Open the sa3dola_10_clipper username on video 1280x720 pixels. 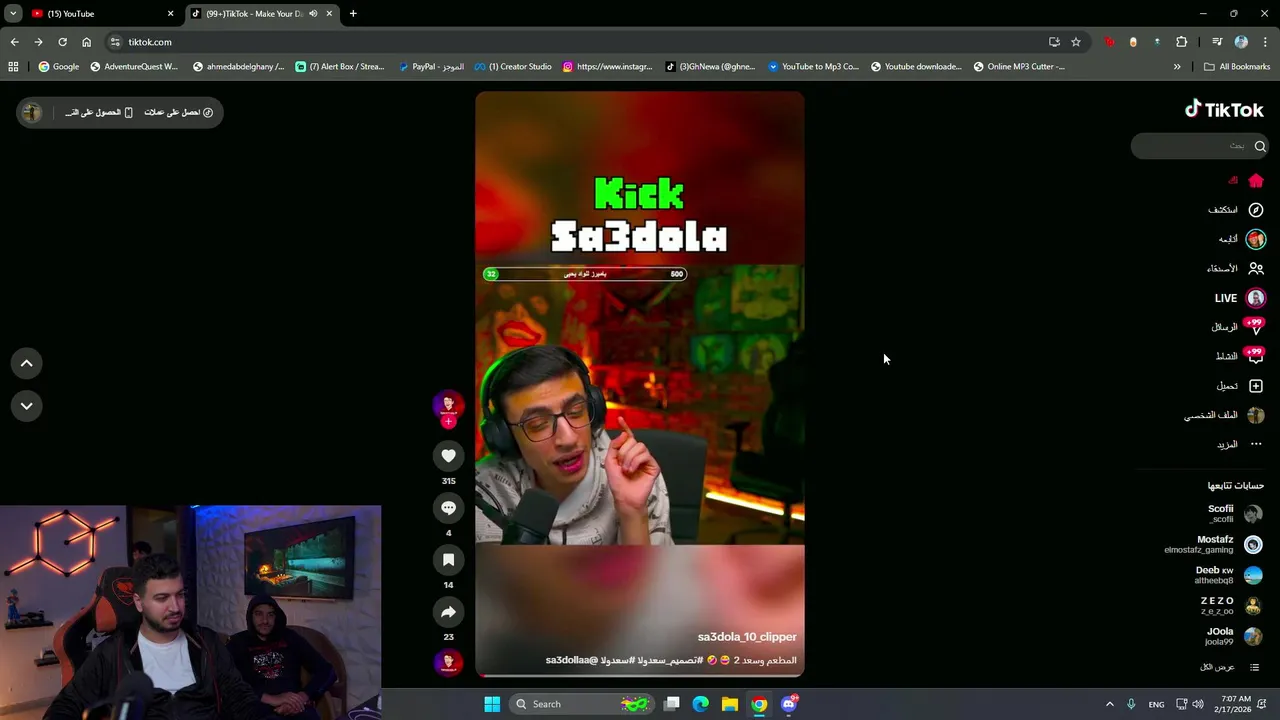coord(747,637)
